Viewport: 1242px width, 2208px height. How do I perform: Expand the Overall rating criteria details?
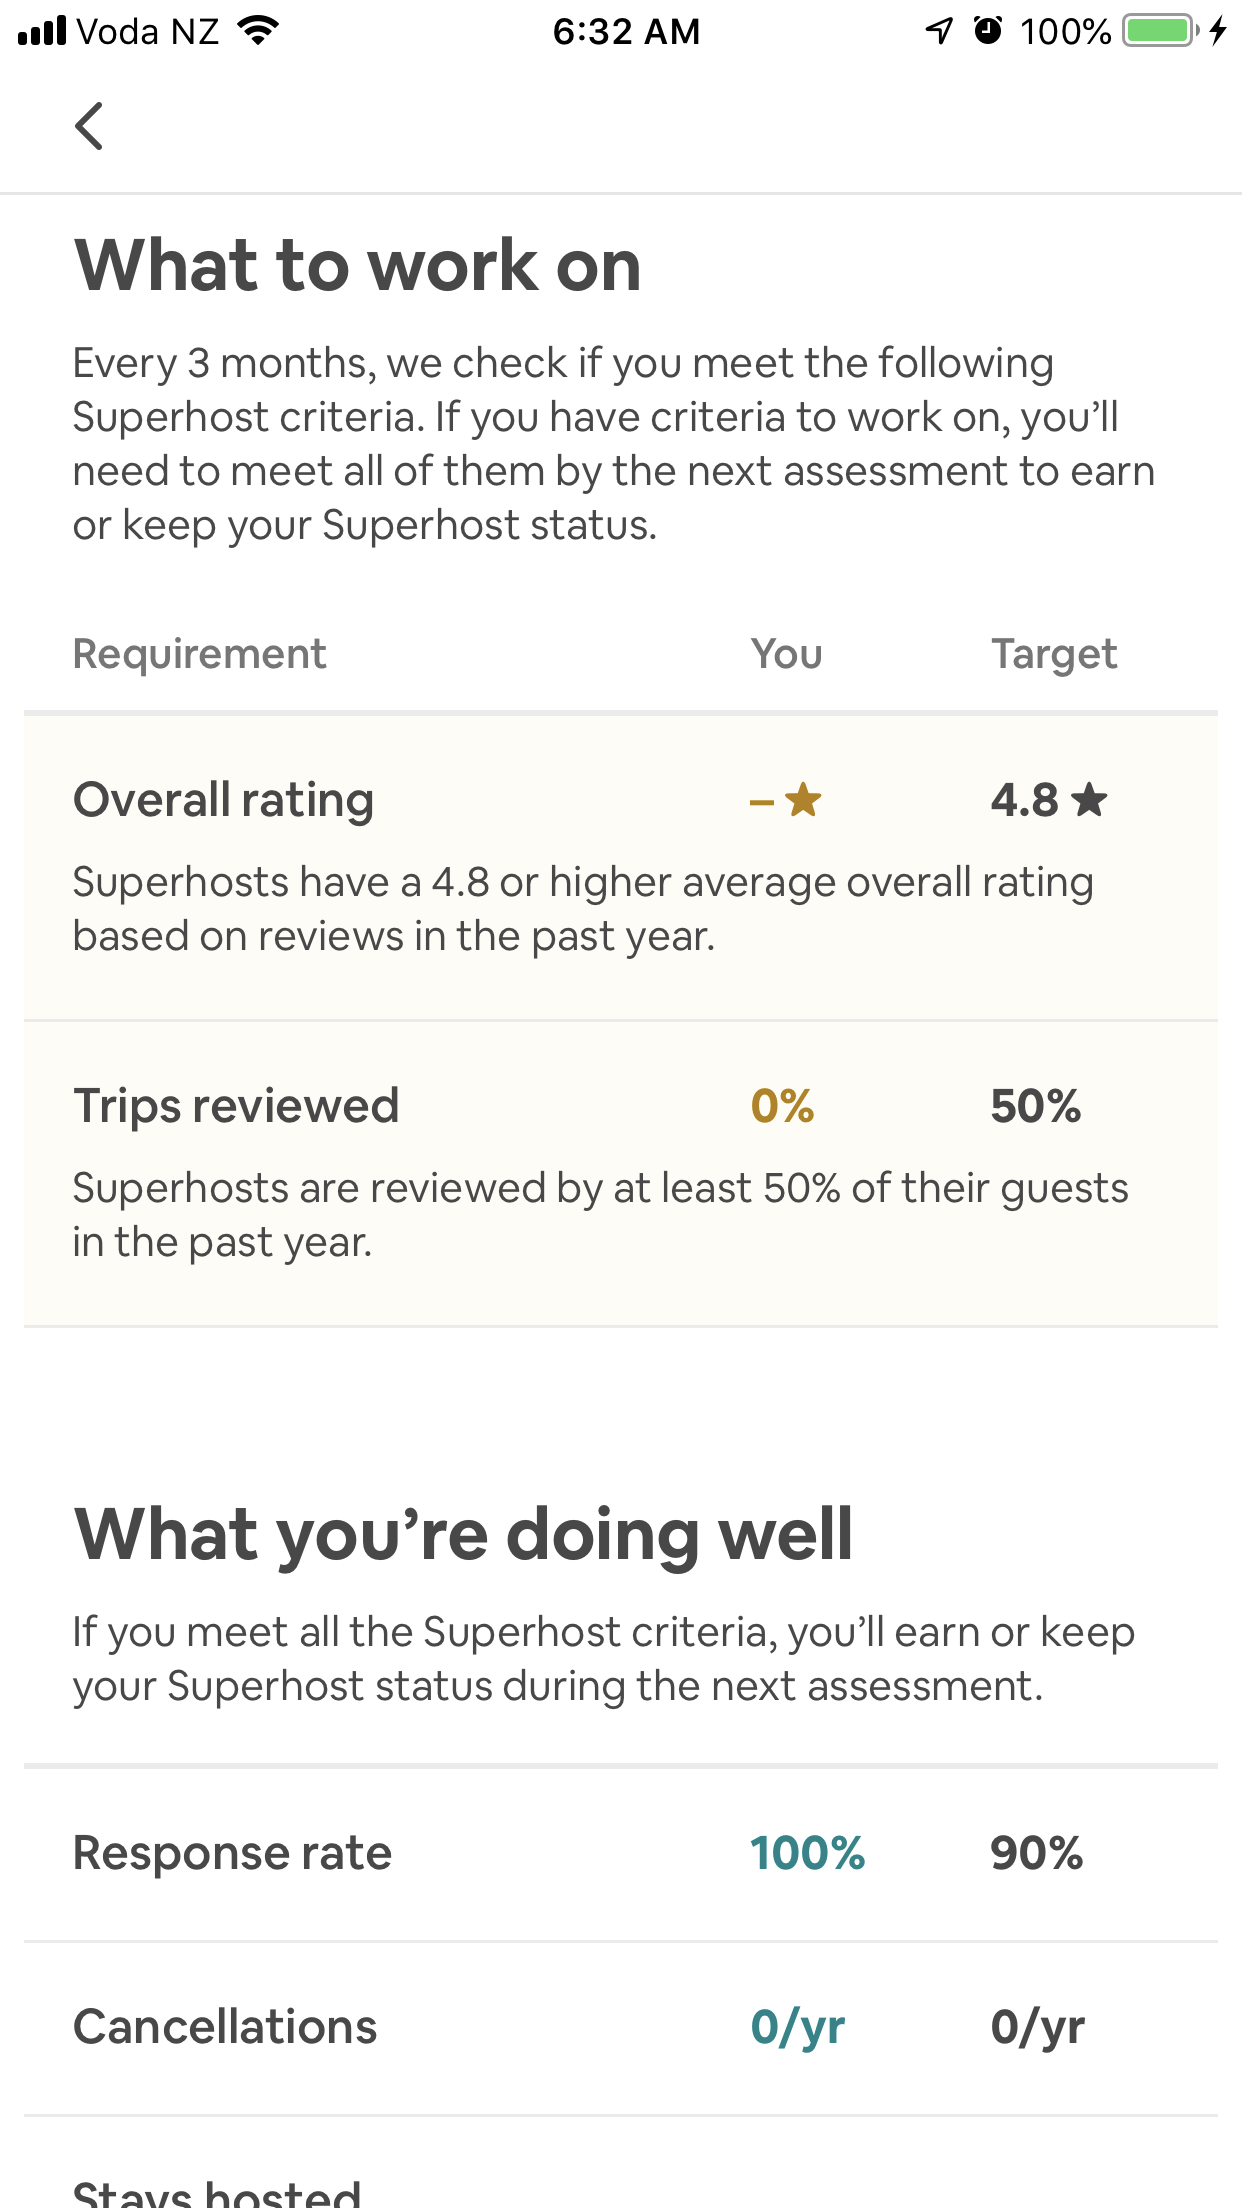pos(600,860)
